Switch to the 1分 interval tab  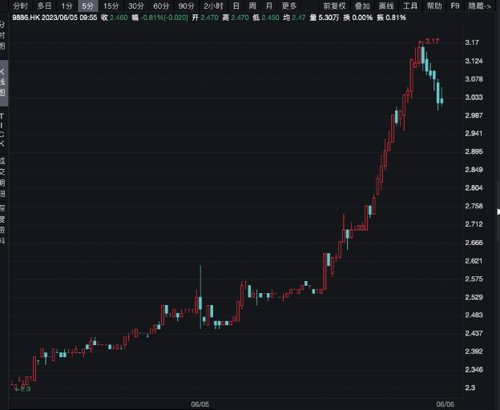67,6
